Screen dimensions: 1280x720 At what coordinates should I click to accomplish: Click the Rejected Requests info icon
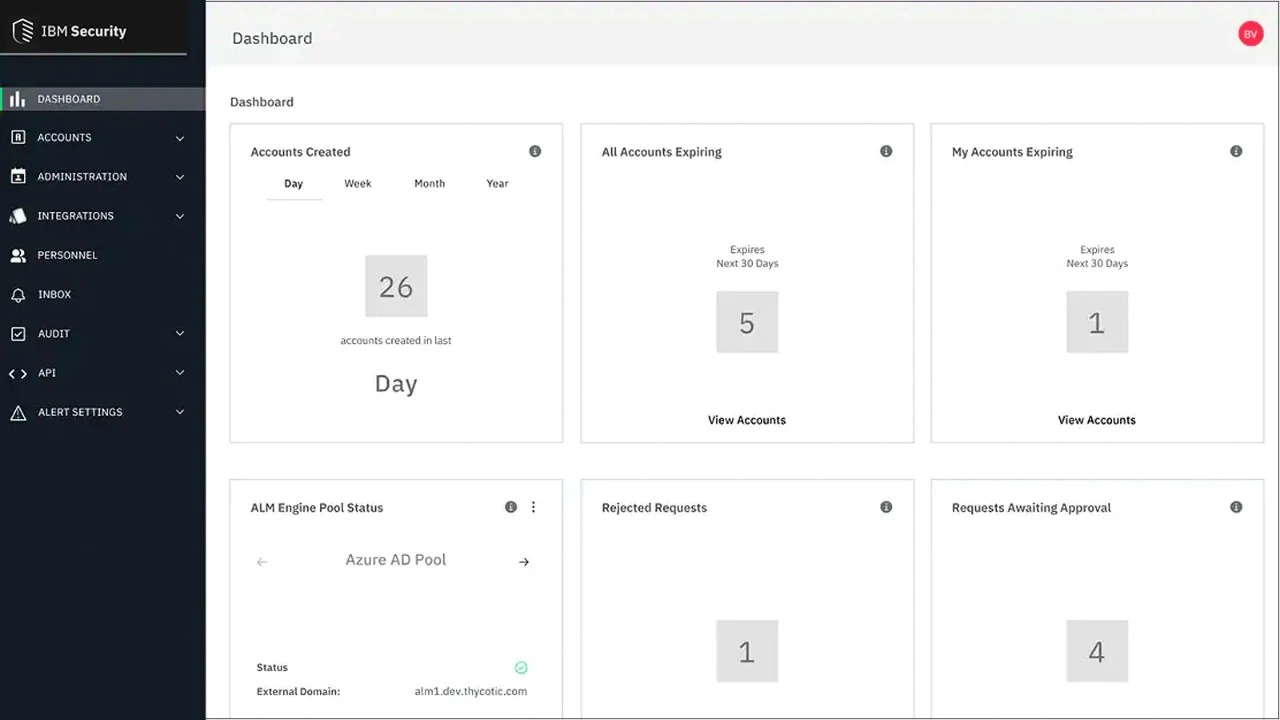pos(886,507)
